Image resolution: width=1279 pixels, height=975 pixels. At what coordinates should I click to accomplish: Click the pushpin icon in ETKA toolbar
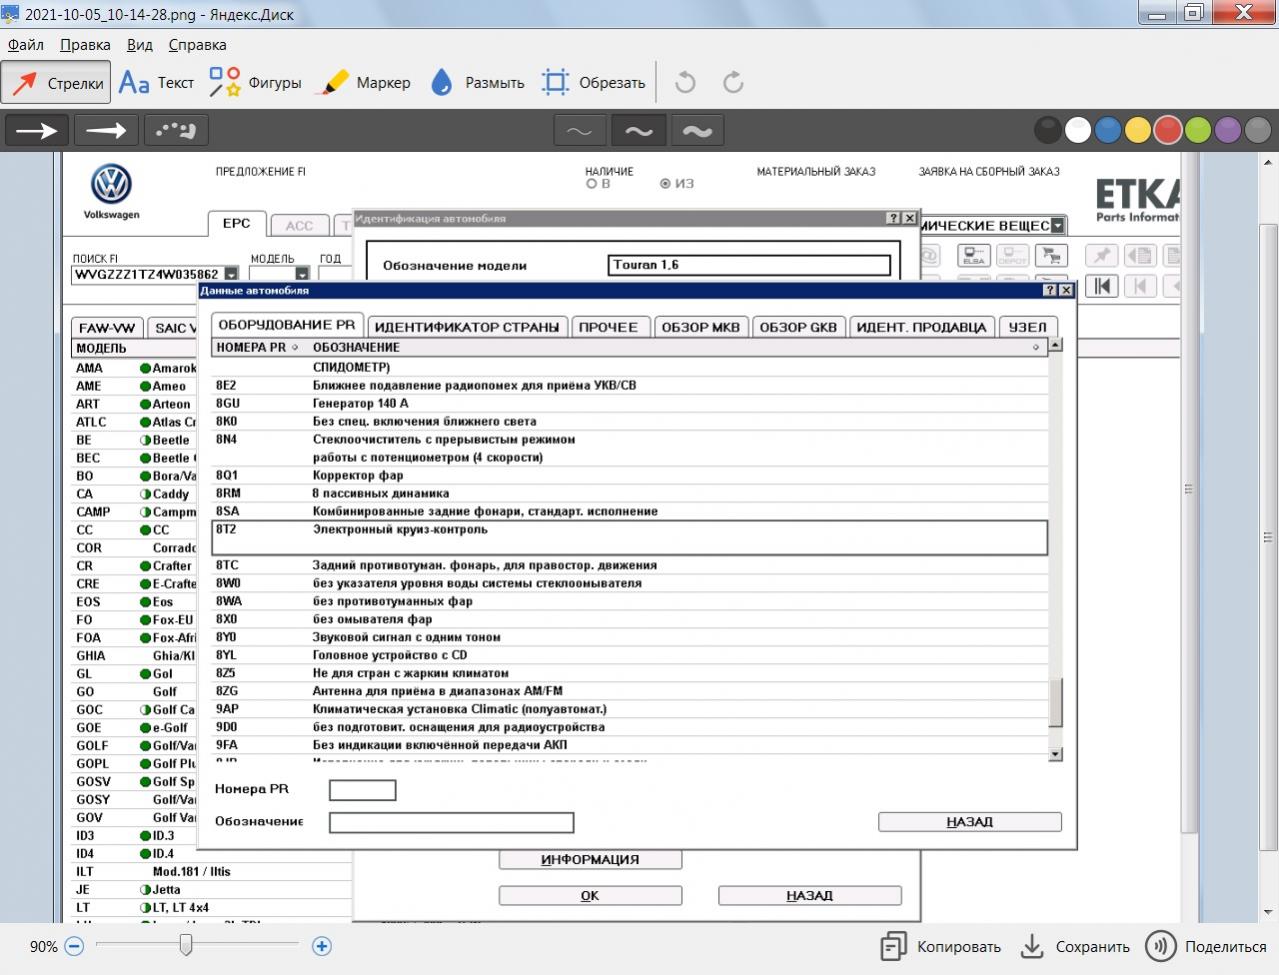click(1102, 256)
